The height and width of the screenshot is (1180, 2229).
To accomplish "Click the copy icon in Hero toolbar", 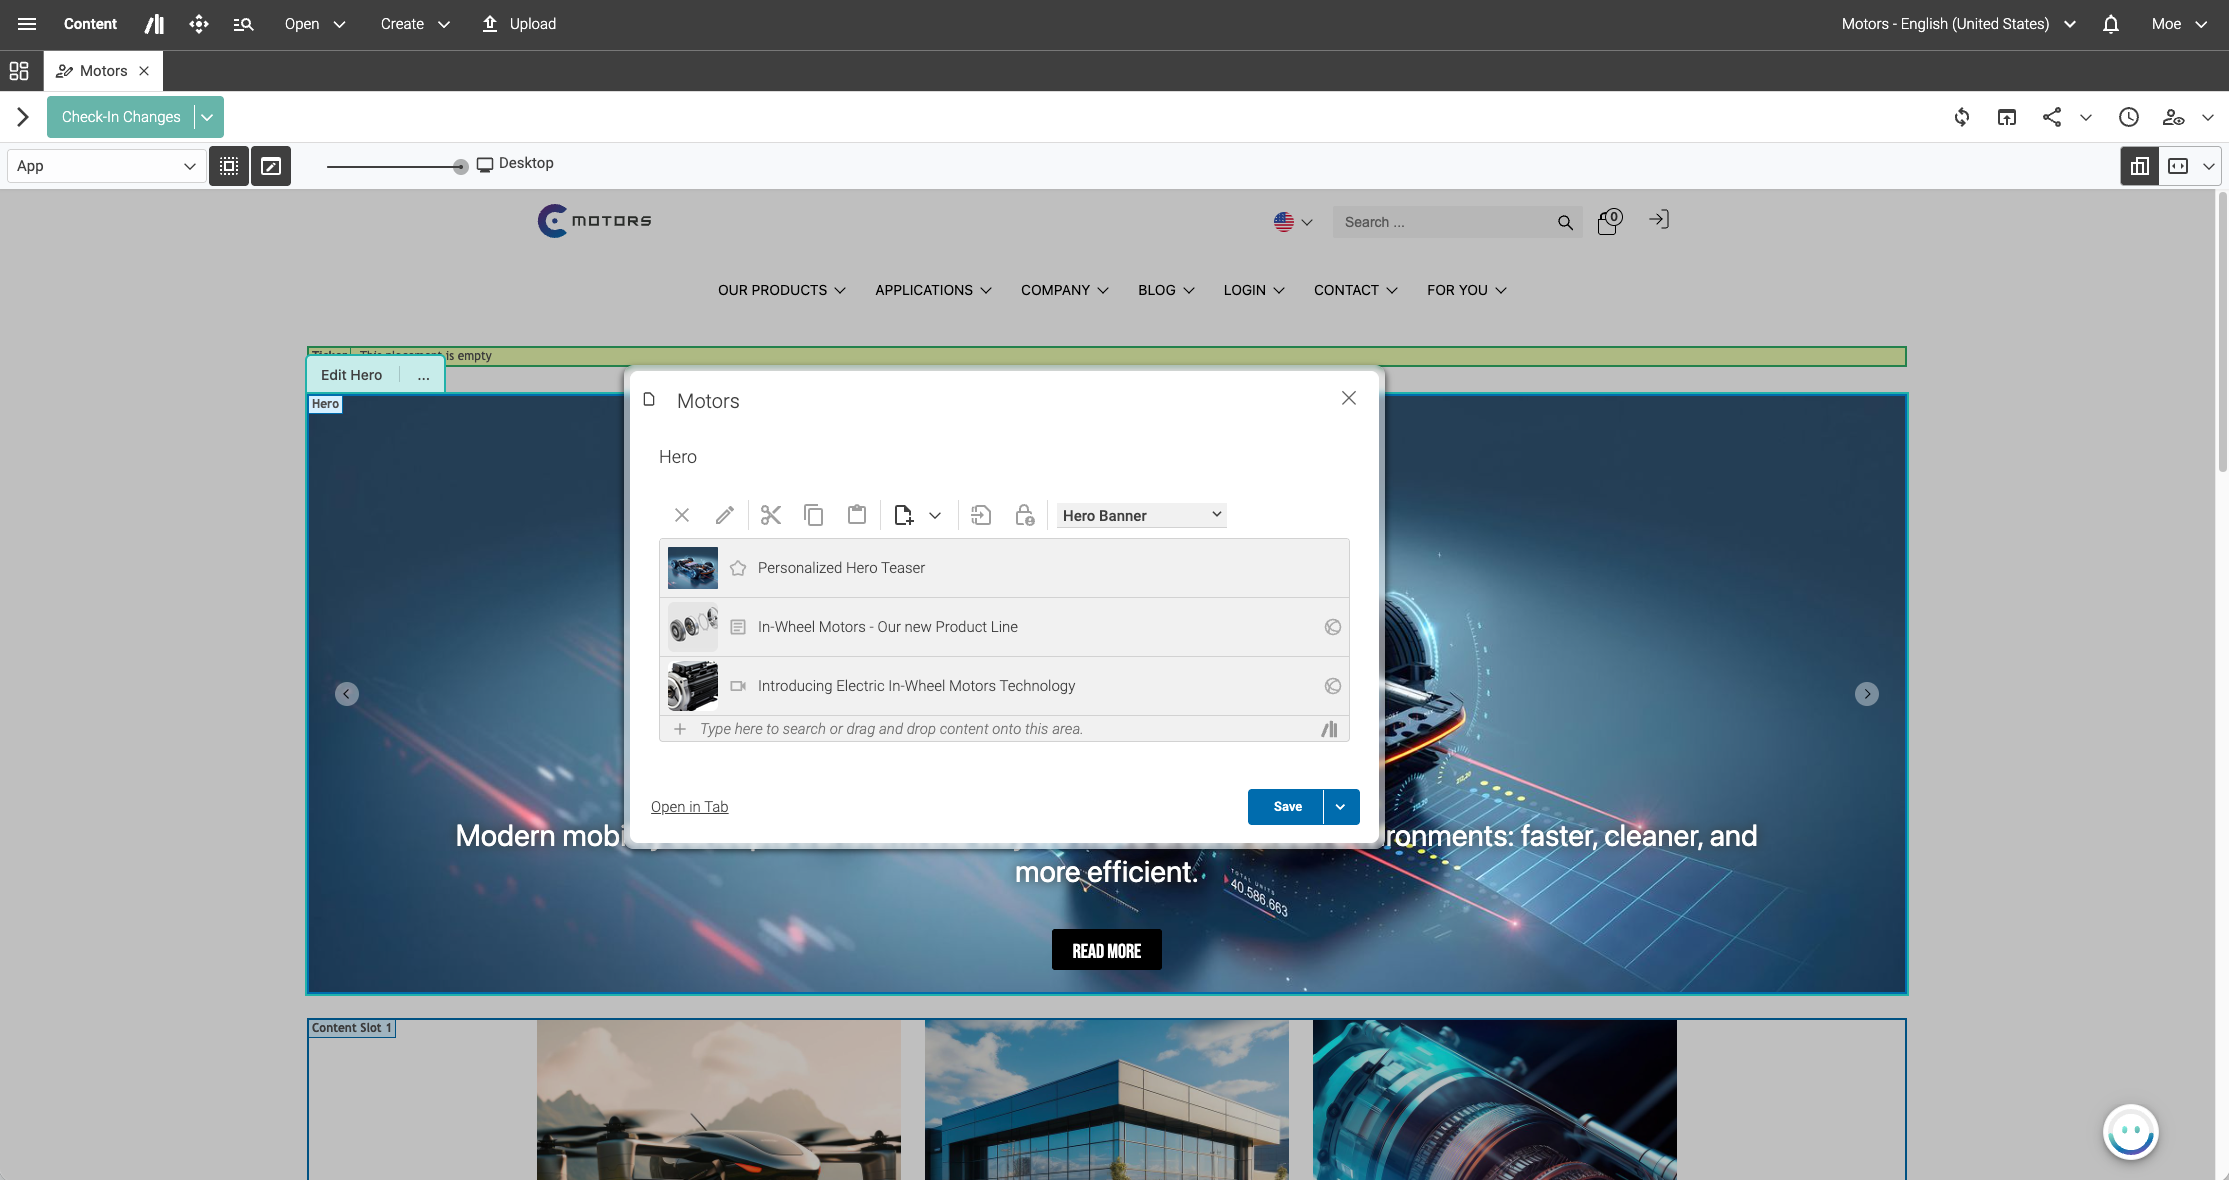I will pyautogui.click(x=813, y=515).
